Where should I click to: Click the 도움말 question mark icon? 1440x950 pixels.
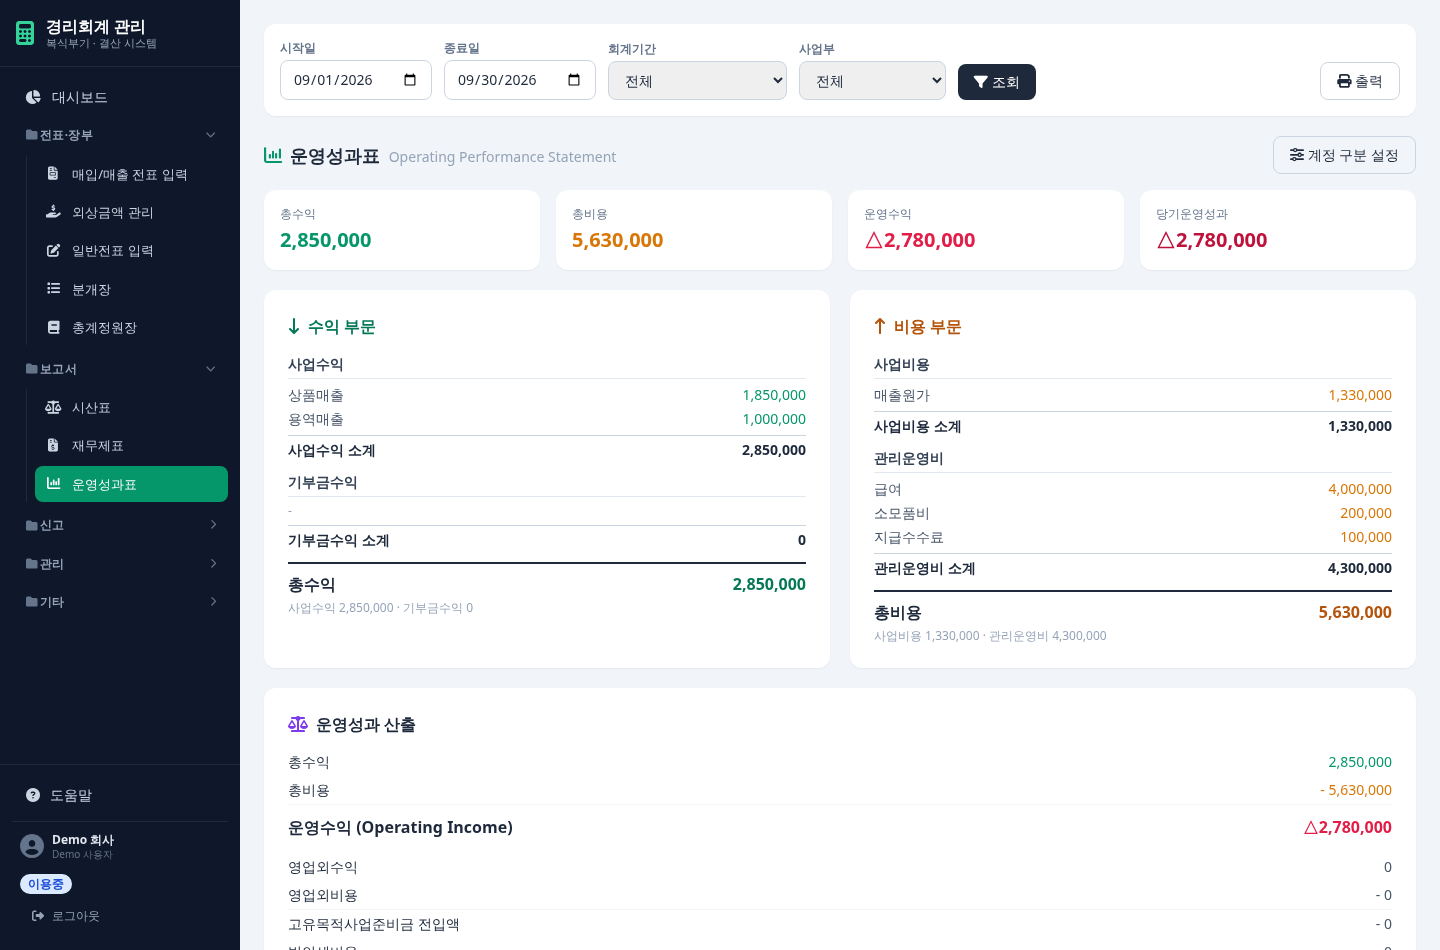click(33, 795)
